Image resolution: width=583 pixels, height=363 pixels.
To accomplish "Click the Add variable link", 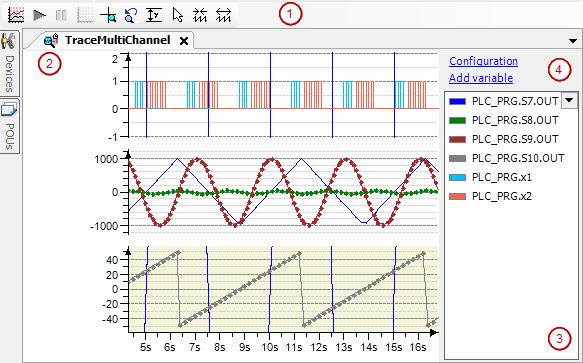I will 481,78.
